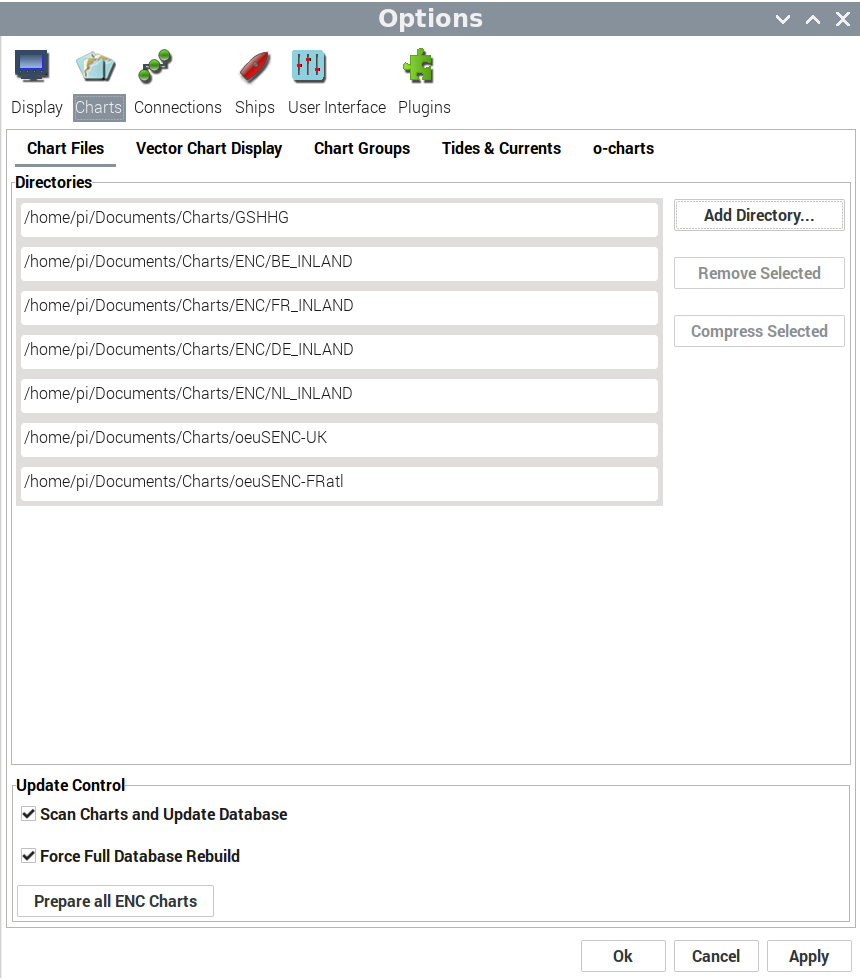
Task: Open the Connections settings icon
Action: [156, 67]
